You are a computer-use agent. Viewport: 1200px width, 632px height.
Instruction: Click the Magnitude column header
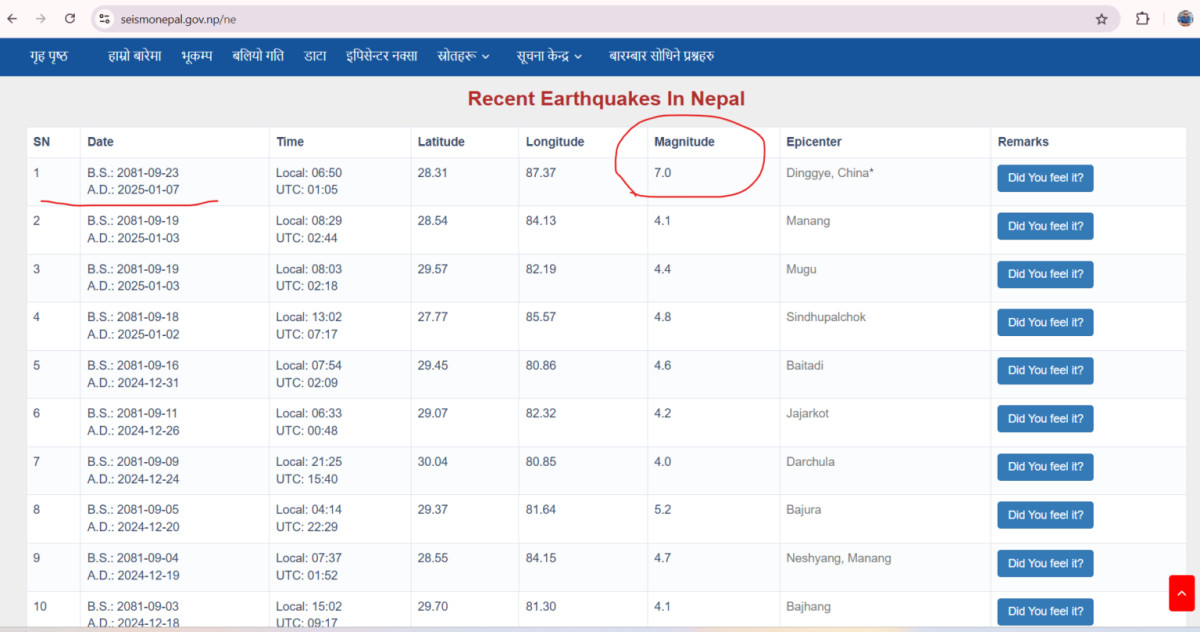(x=684, y=142)
